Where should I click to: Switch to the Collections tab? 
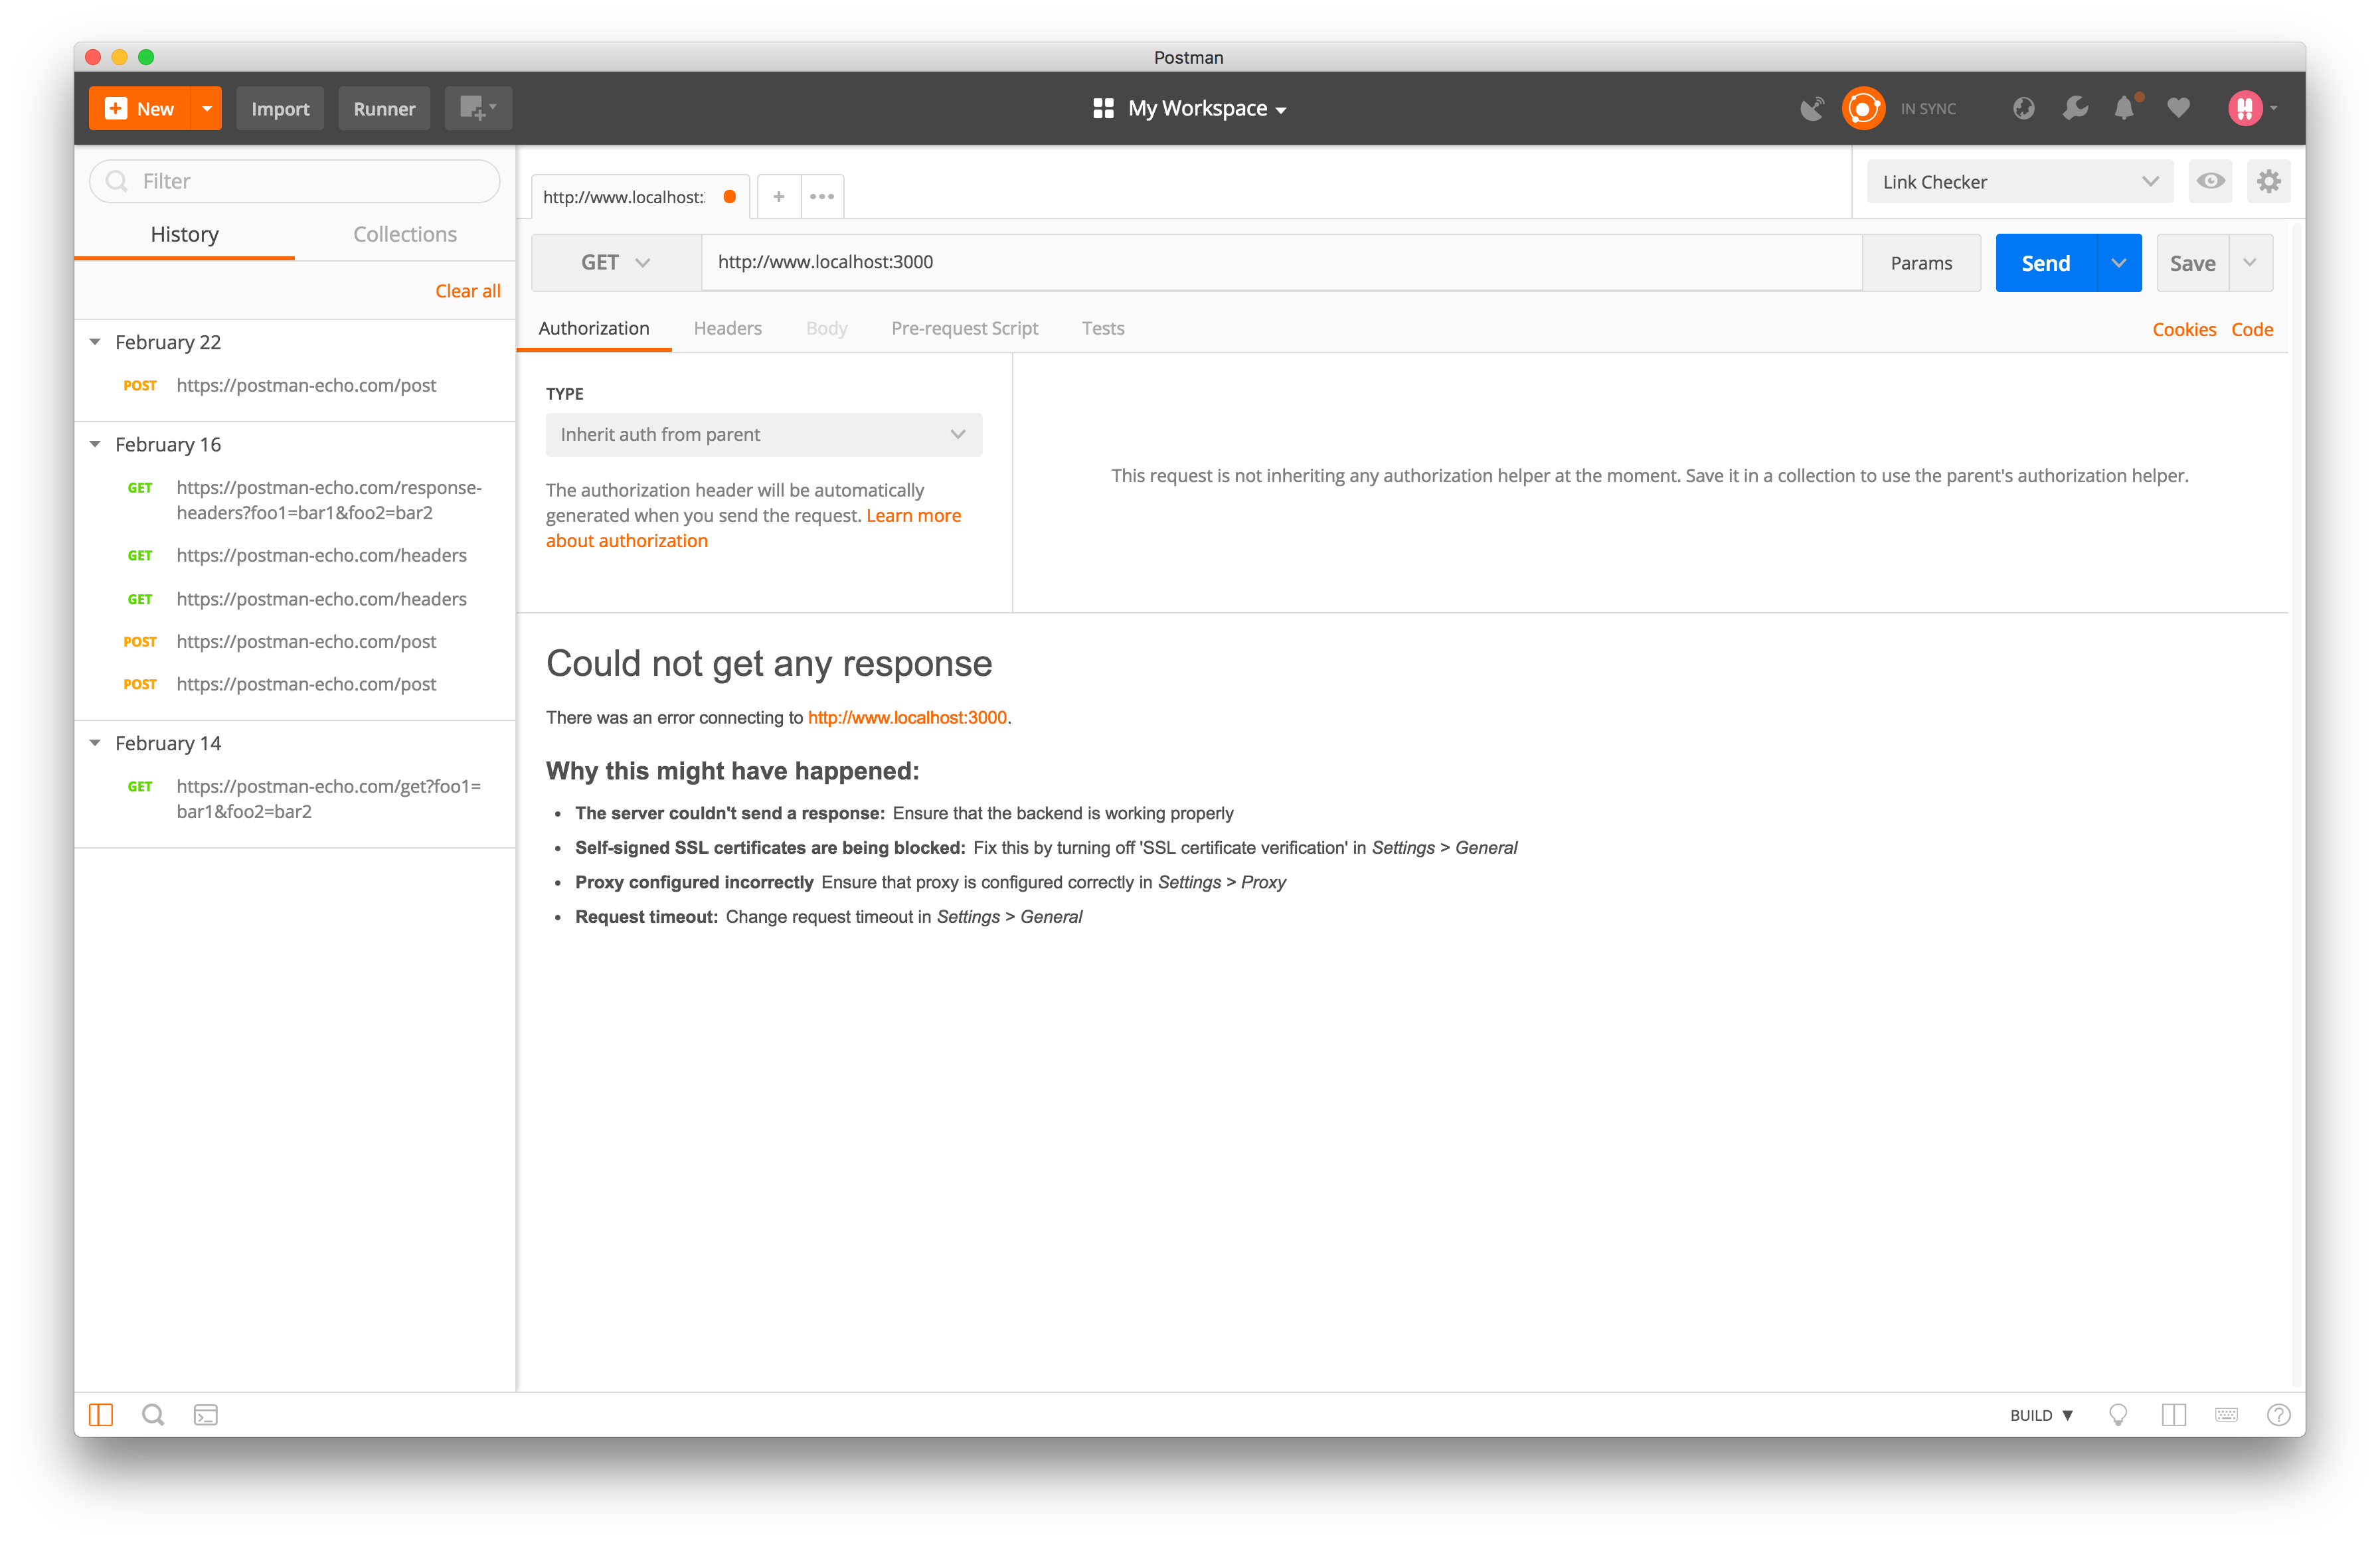[x=404, y=234]
